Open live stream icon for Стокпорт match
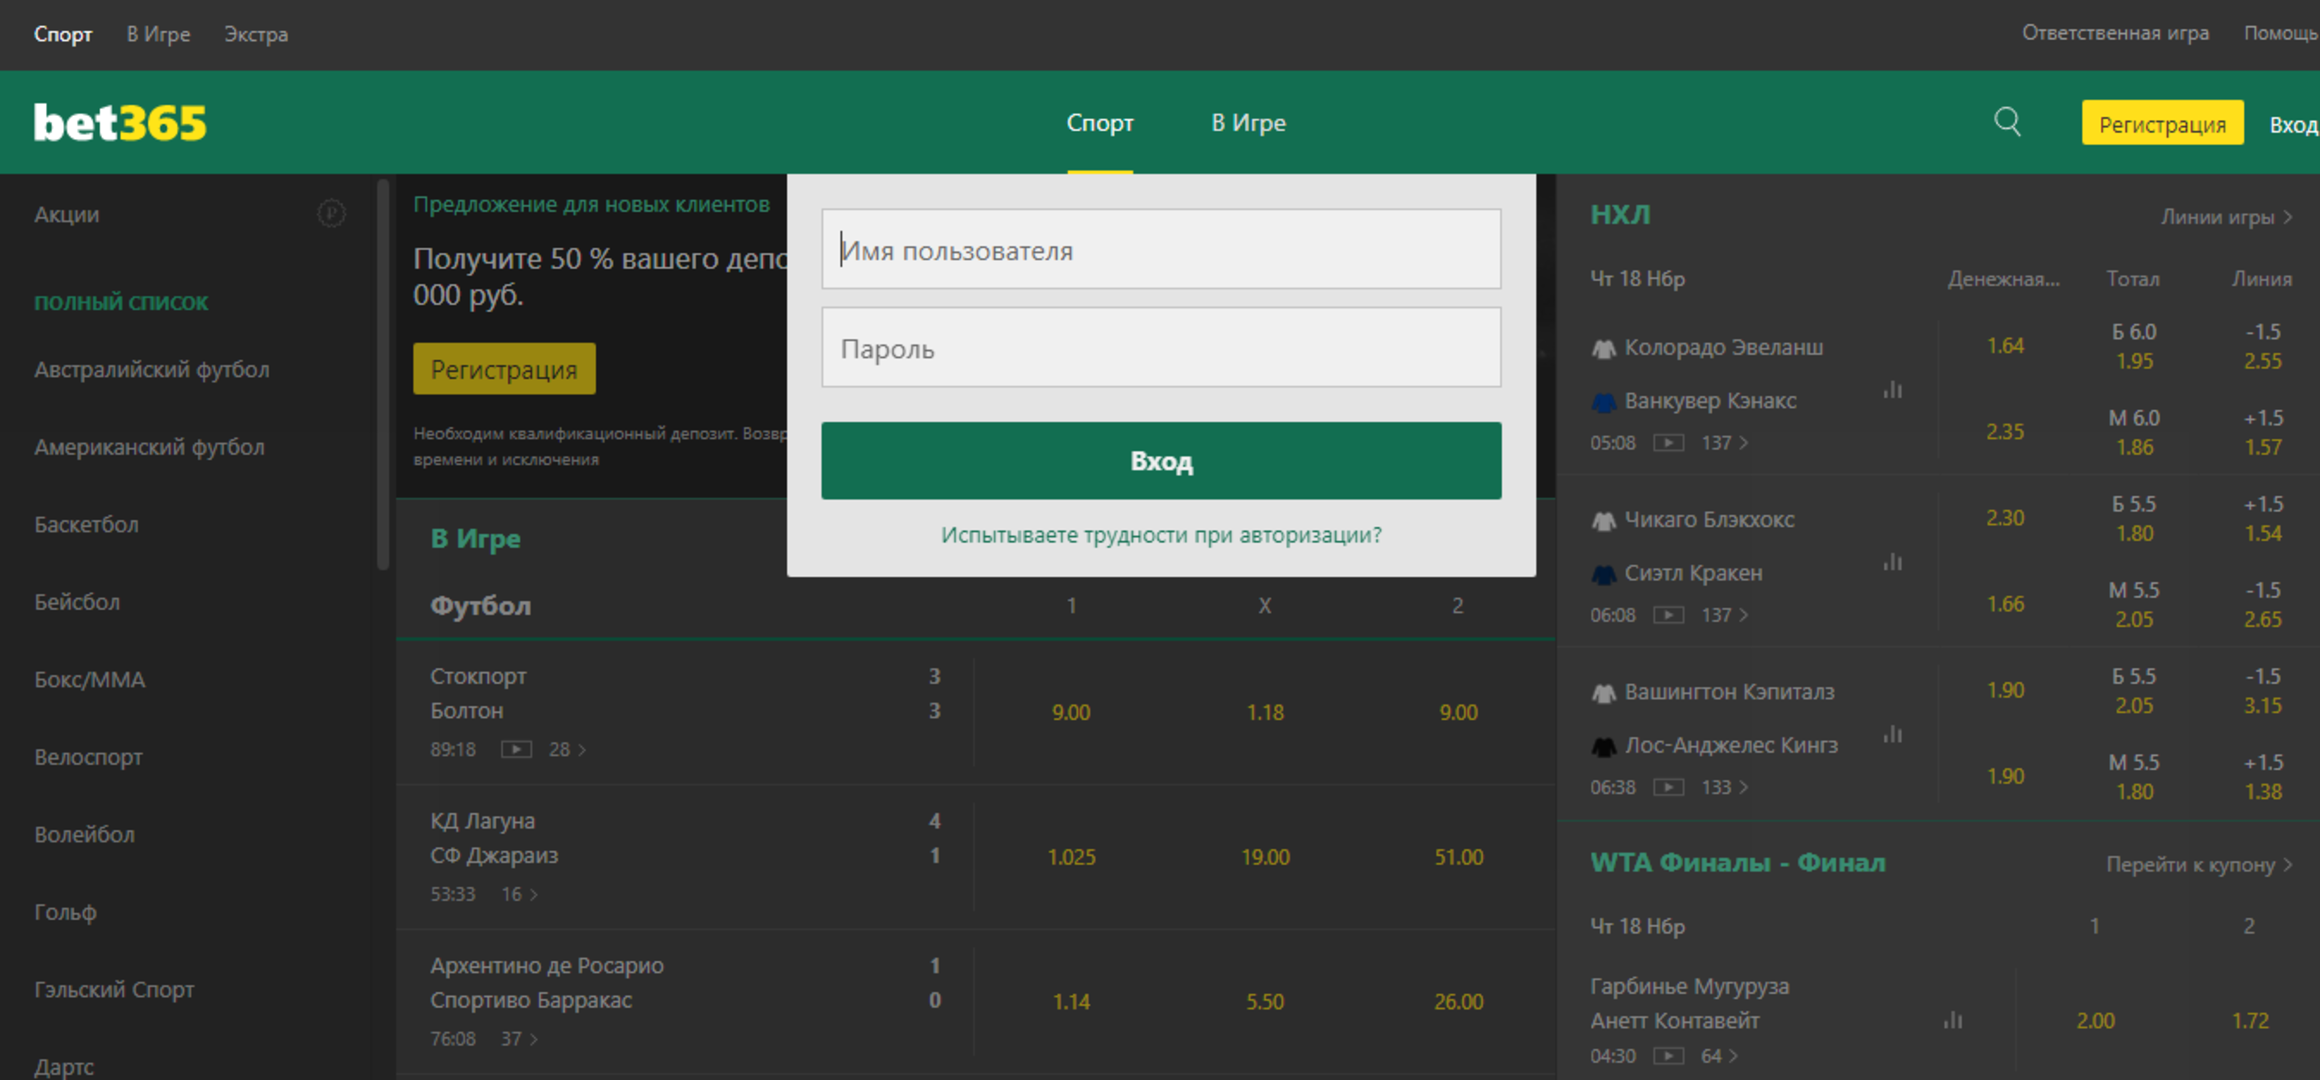 point(516,749)
